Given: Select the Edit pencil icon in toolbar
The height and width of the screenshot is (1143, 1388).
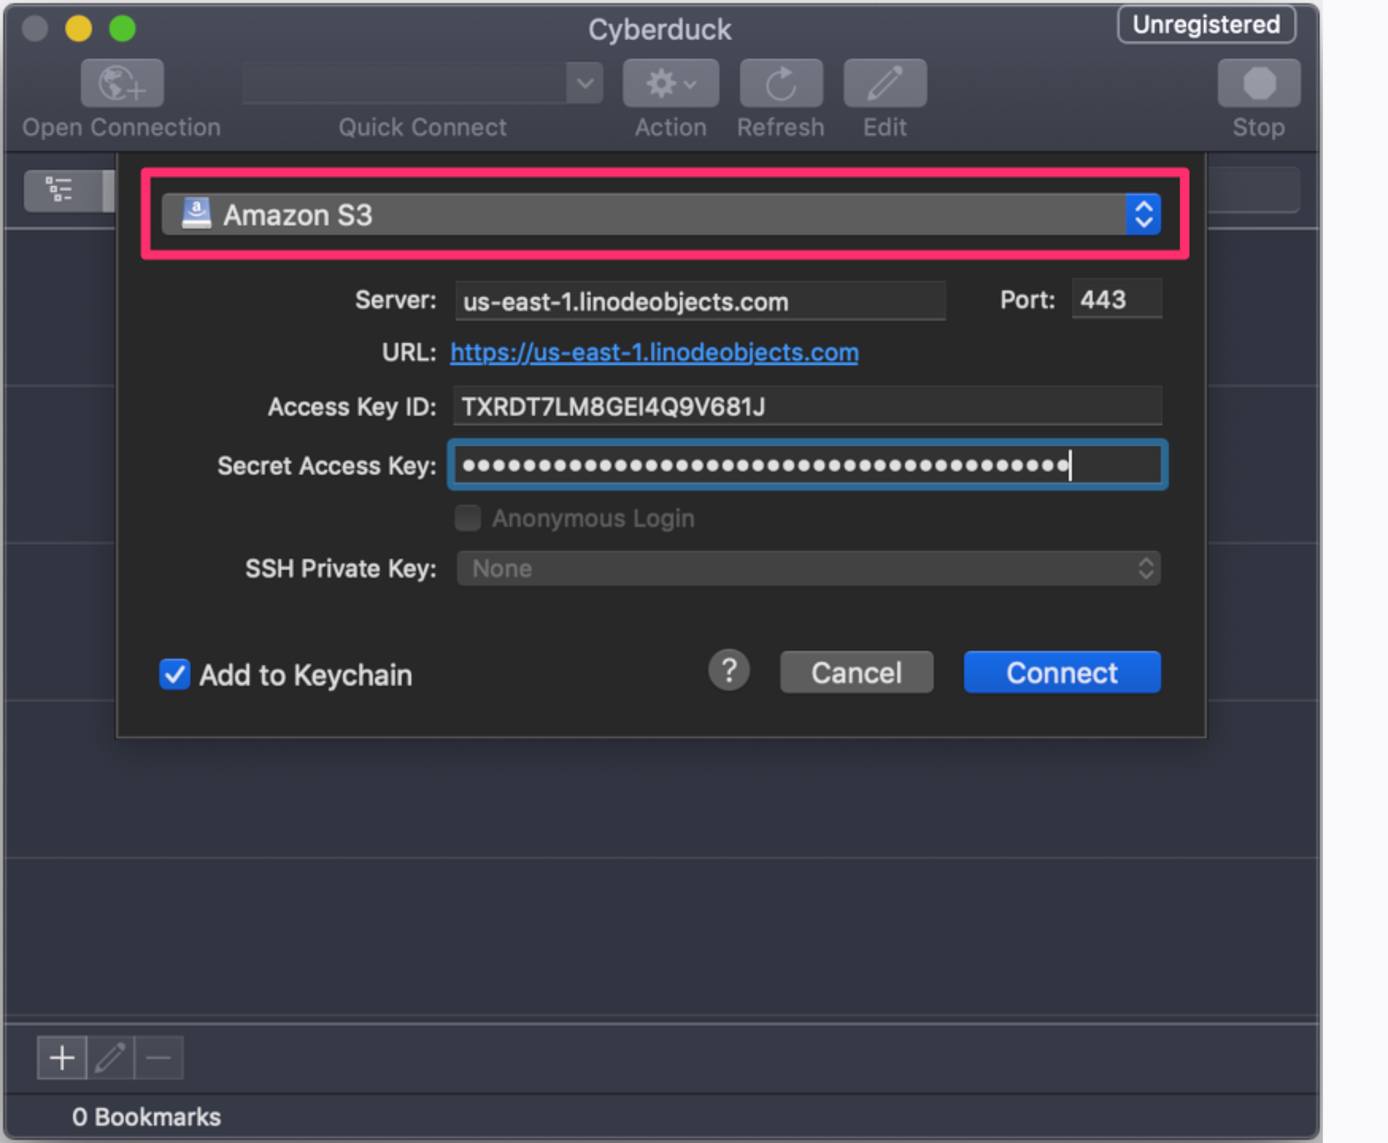Looking at the screenshot, I should (883, 83).
